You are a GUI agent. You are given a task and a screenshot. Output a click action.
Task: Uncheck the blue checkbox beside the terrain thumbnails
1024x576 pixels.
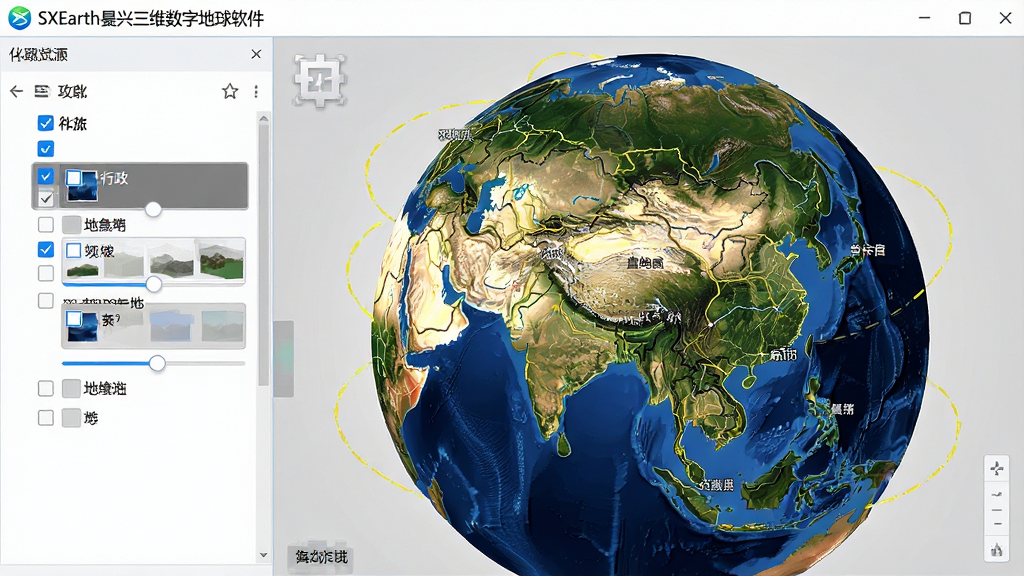46,249
